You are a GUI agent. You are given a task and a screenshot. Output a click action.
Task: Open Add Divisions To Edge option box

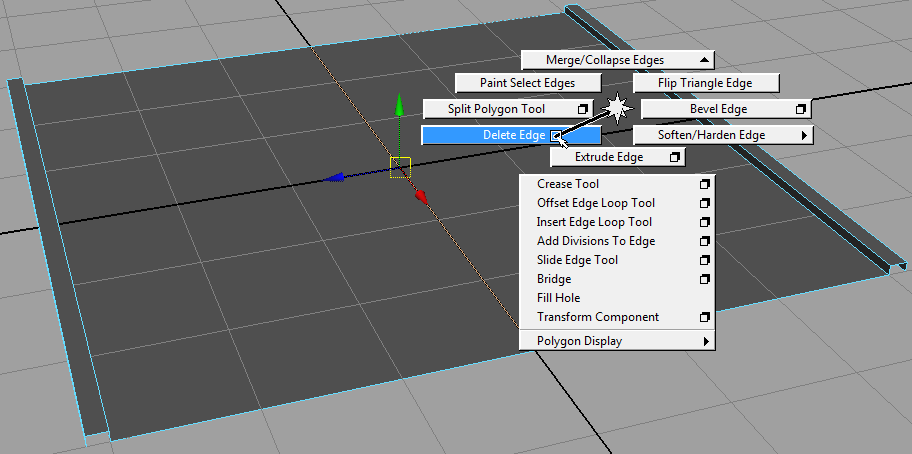click(x=705, y=242)
